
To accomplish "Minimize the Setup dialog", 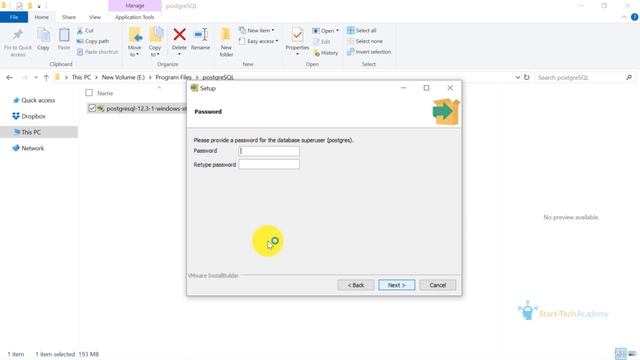I will tap(403, 88).
